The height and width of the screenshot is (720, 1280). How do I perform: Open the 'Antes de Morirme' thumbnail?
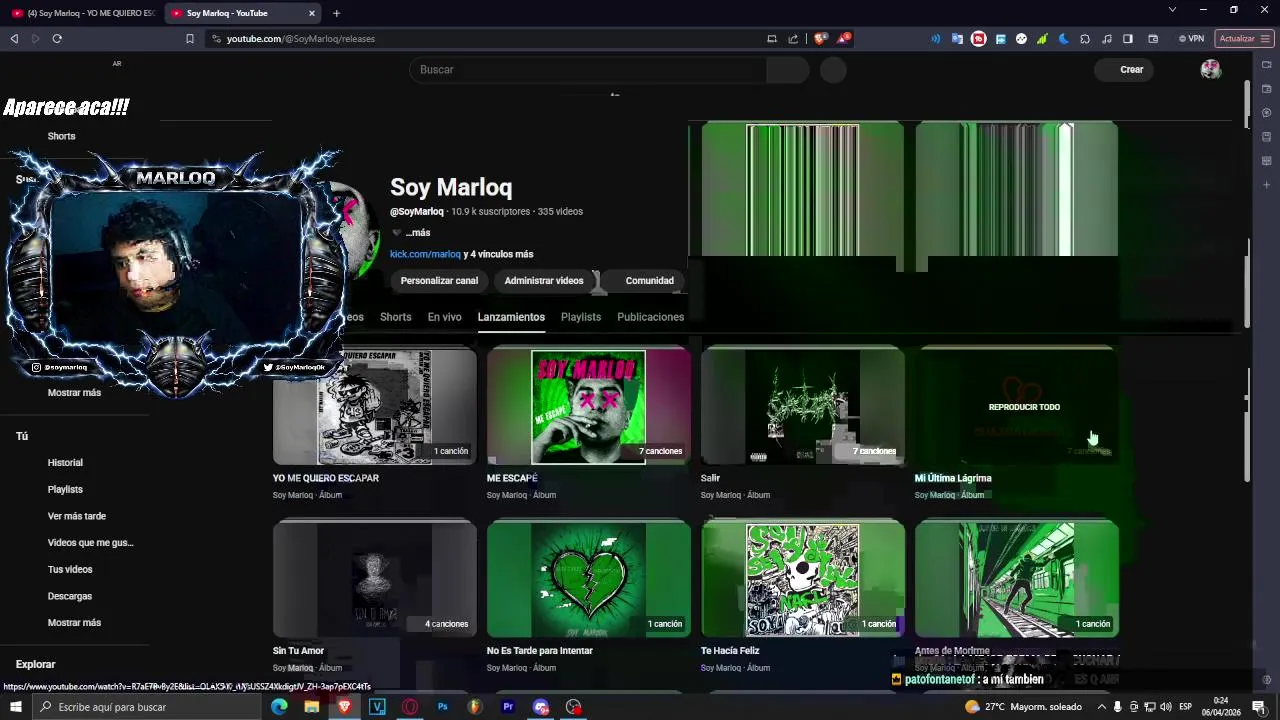point(1017,580)
